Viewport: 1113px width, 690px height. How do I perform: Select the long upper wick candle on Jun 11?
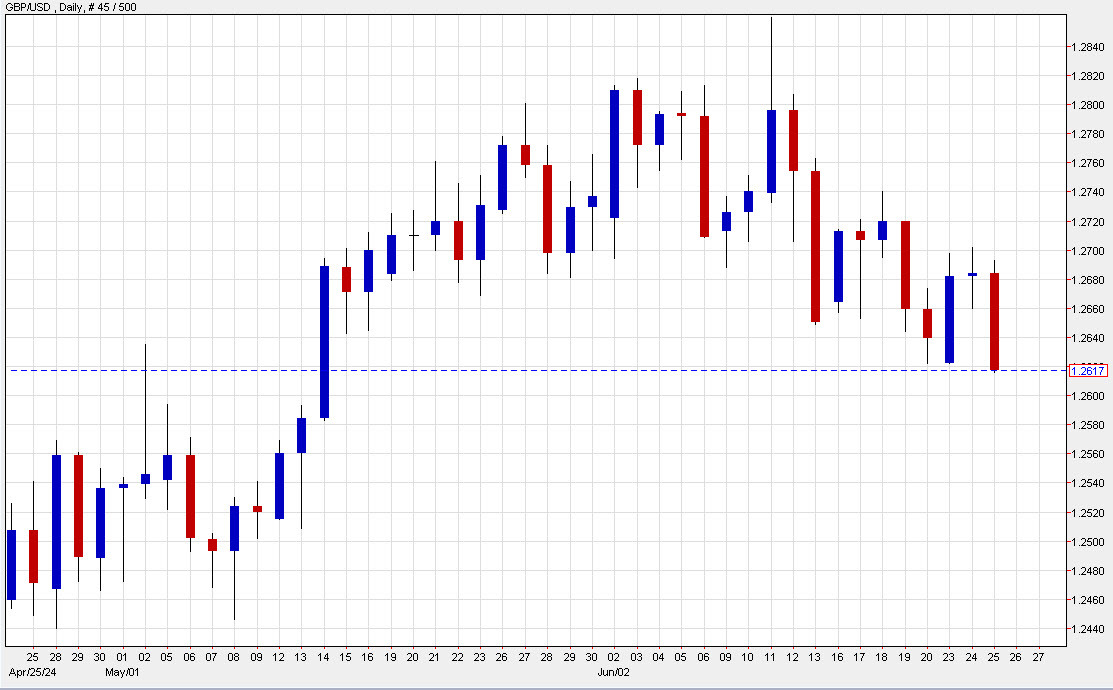pyautogui.click(x=771, y=150)
